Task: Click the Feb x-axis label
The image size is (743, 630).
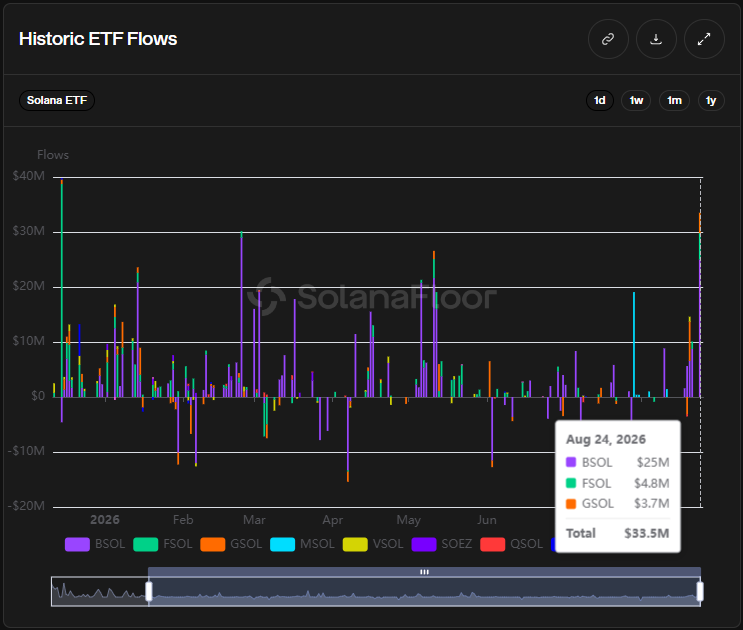Action: click(183, 520)
